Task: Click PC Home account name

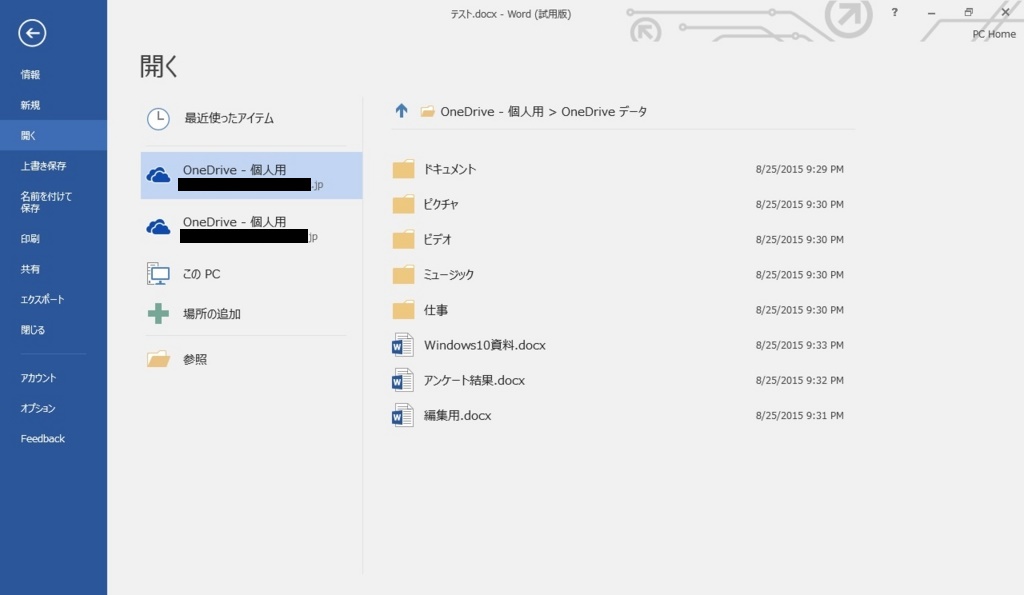Action: pyautogui.click(x=994, y=34)
